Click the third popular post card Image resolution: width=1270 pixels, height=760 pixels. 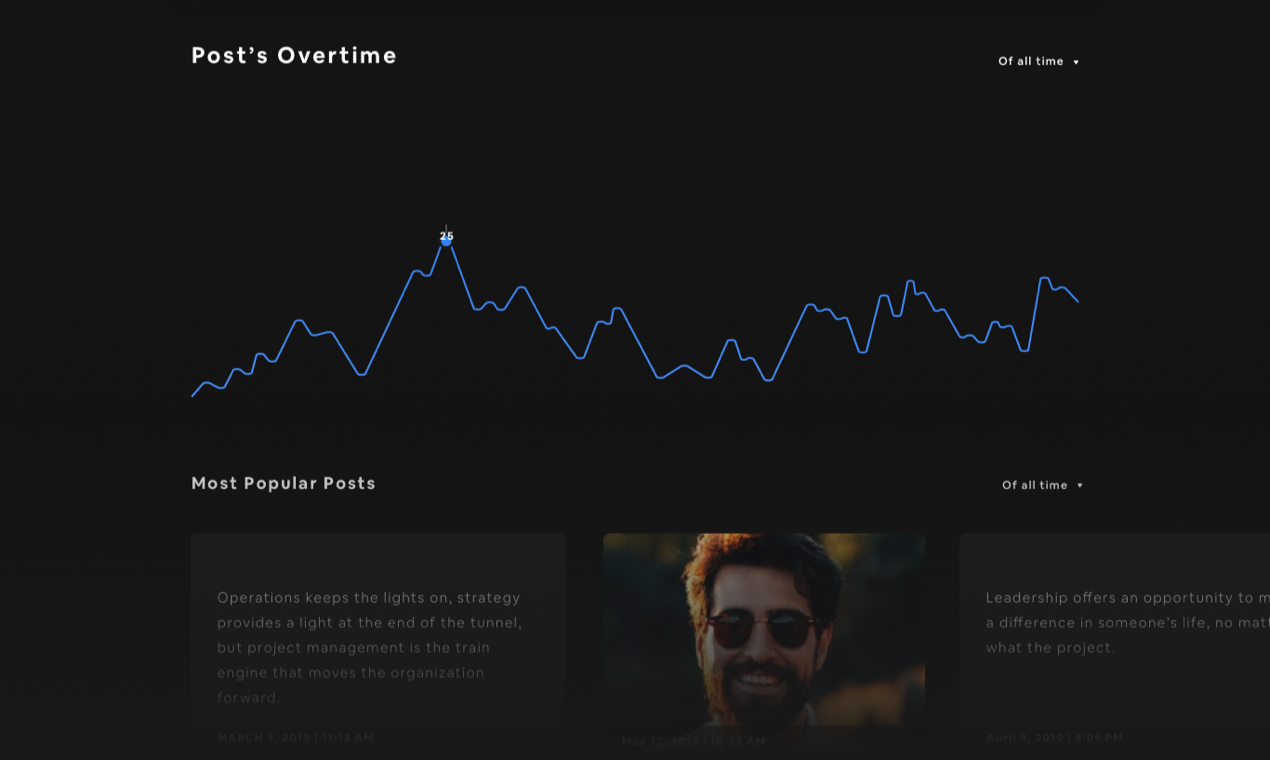pyautogui.click(x=1115, y=645)
